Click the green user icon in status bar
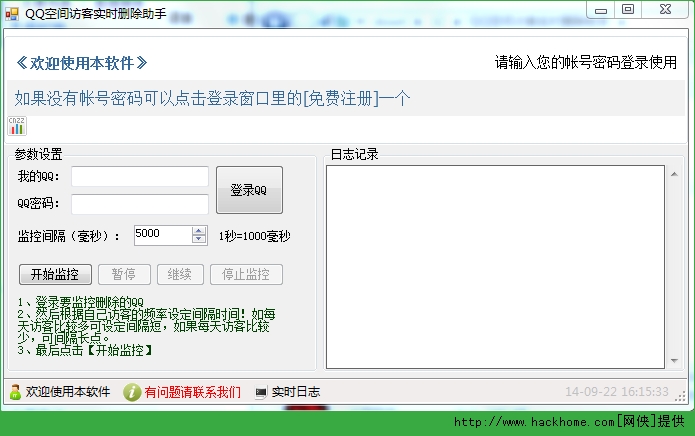The height and width of the screenshot is (436, 695). (16, 392)
